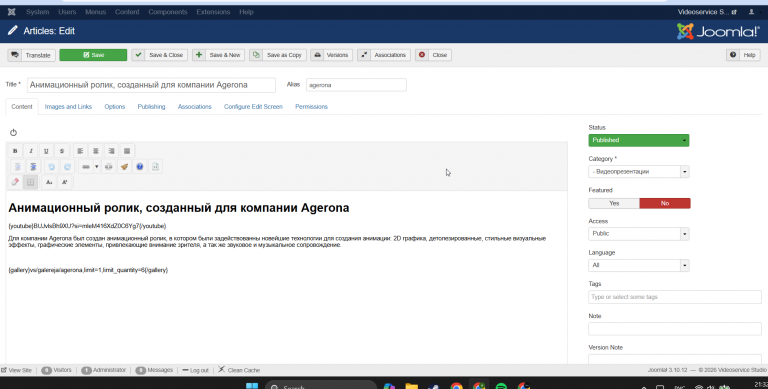Screen dimensions: 768x389
Task: Click the red Close toolbar button
Action: [x=433, y=55]
